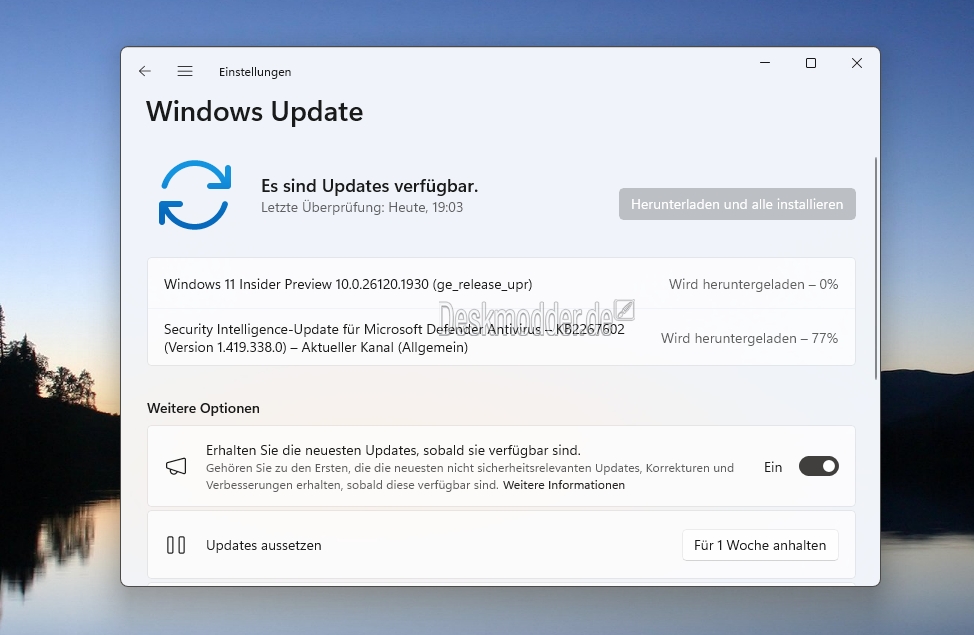Pause updates with Für 1 Woche anhalten
The height and width of the screenshot is (635, 974).
pyautogui.click(x=760, y=545)
